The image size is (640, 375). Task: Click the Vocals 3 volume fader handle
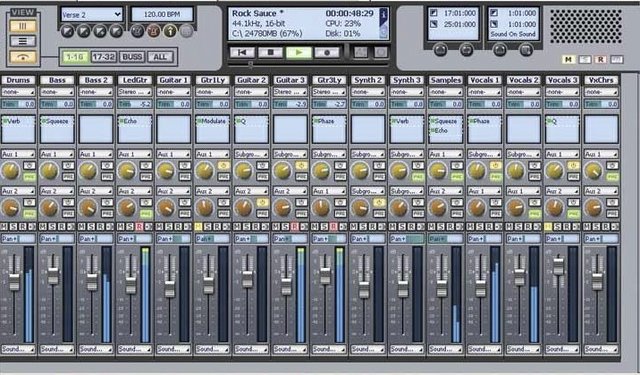[558, 267]
